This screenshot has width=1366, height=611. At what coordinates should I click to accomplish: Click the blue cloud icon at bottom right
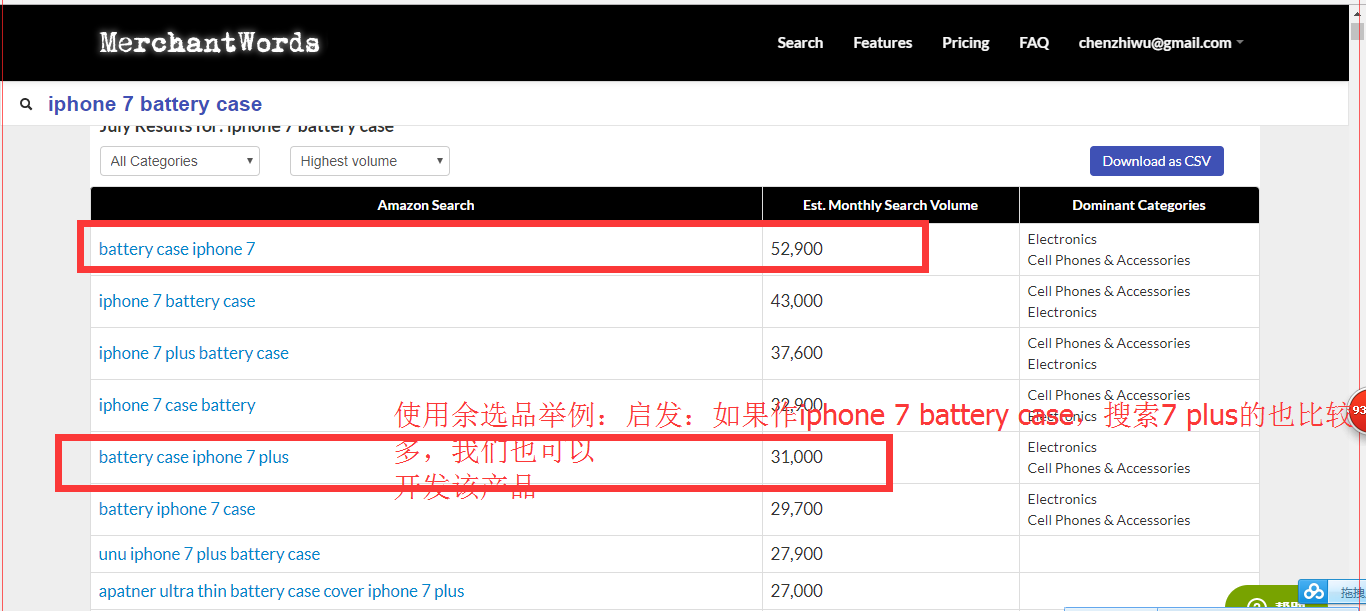[x=1313, y=592]
